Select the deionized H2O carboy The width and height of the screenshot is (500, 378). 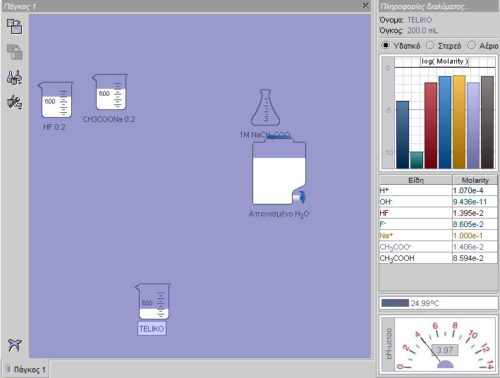(x=279, y=171)
